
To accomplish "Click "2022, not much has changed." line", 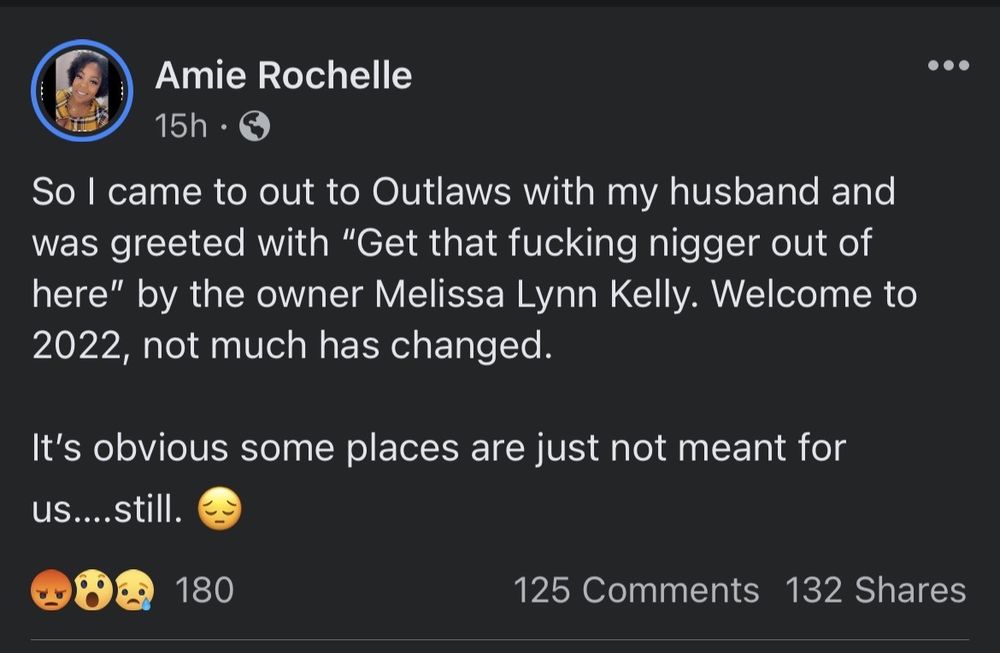I will coord(290,345).
